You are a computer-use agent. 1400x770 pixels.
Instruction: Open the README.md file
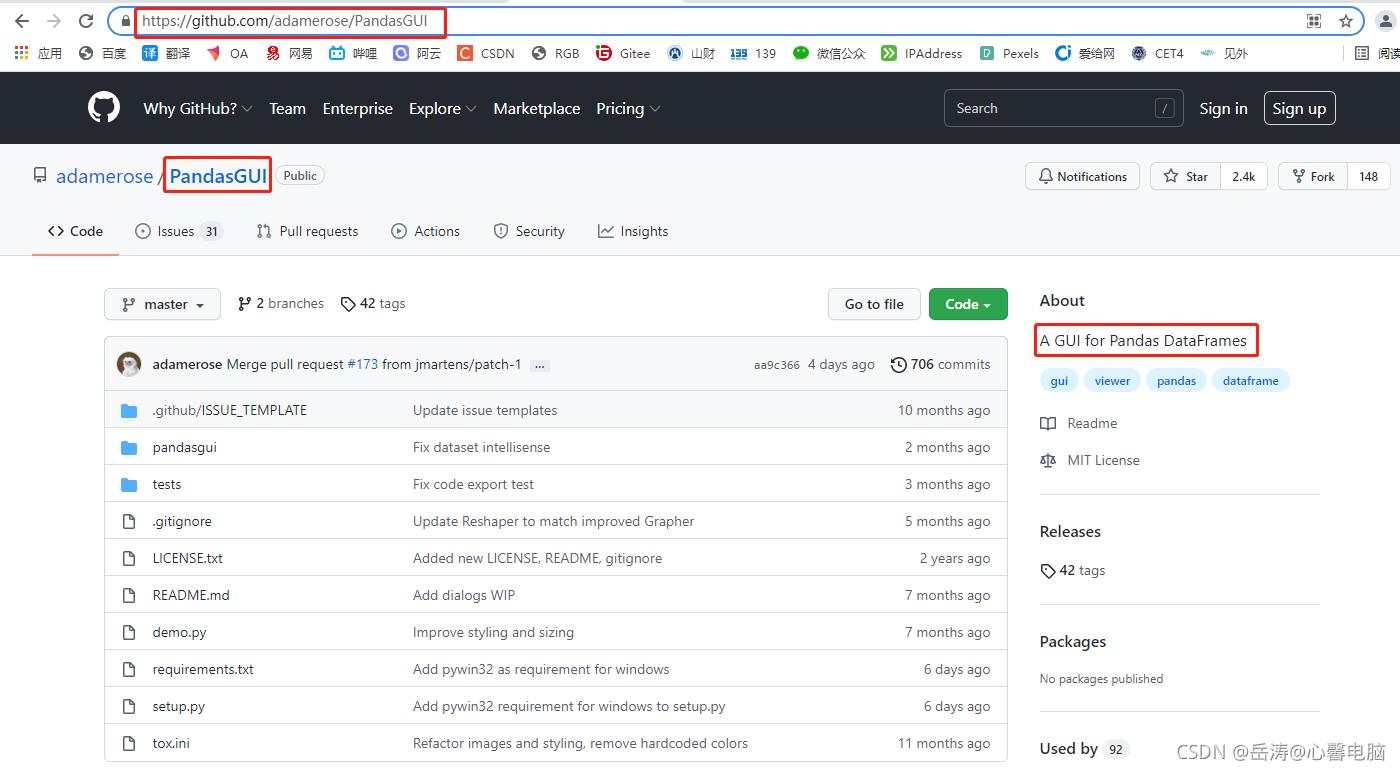tap(191, 595)
